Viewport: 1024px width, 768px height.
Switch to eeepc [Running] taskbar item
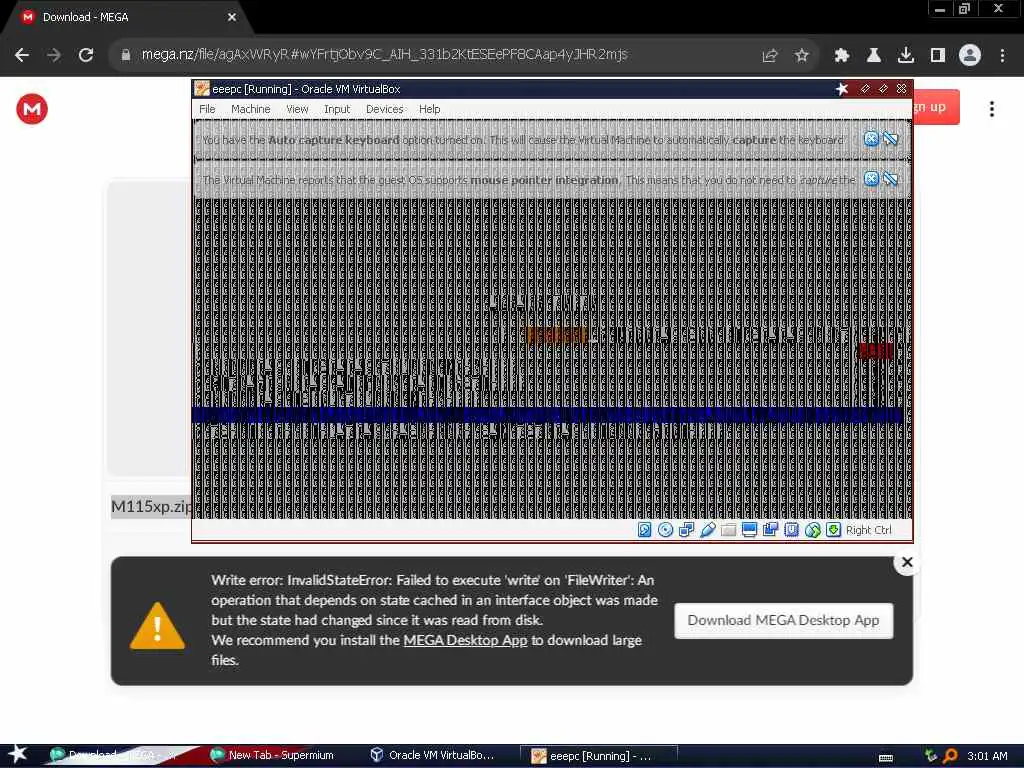598,756
